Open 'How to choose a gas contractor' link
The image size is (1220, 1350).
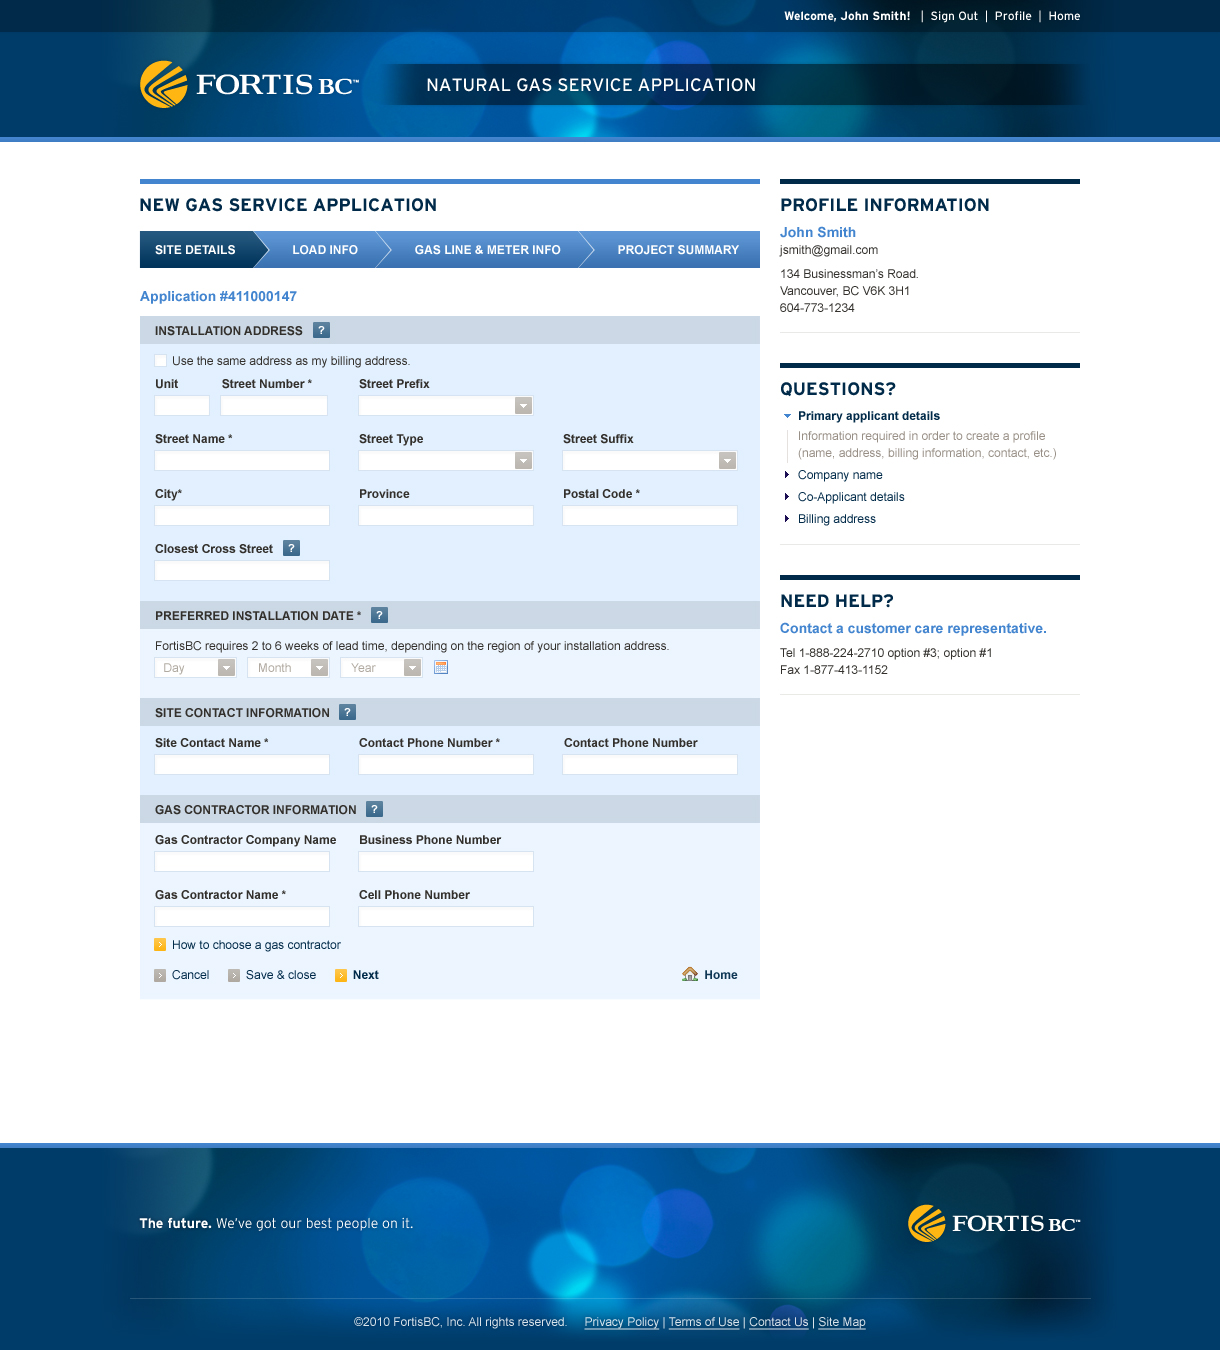(256, 945)
